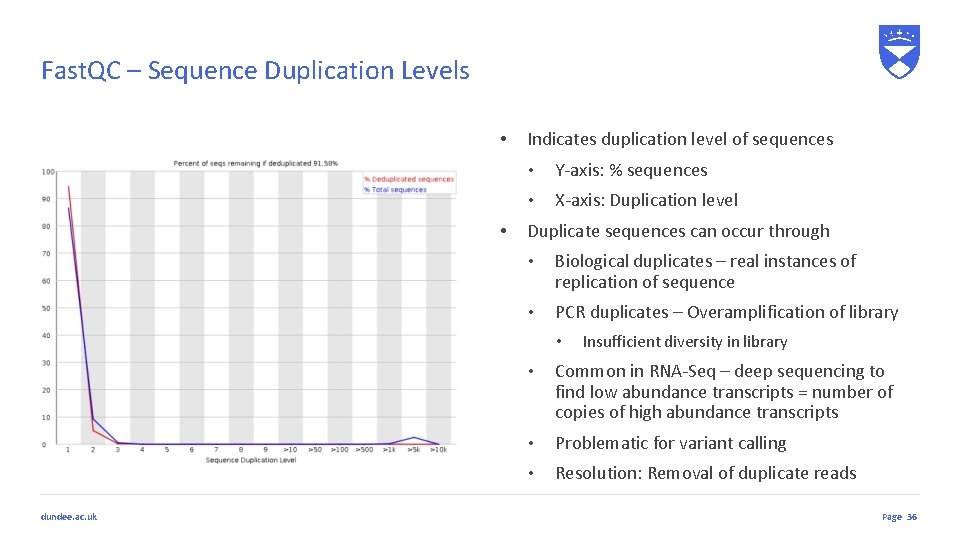Open the dundee.ac.uk footer link

pos(69,517)
